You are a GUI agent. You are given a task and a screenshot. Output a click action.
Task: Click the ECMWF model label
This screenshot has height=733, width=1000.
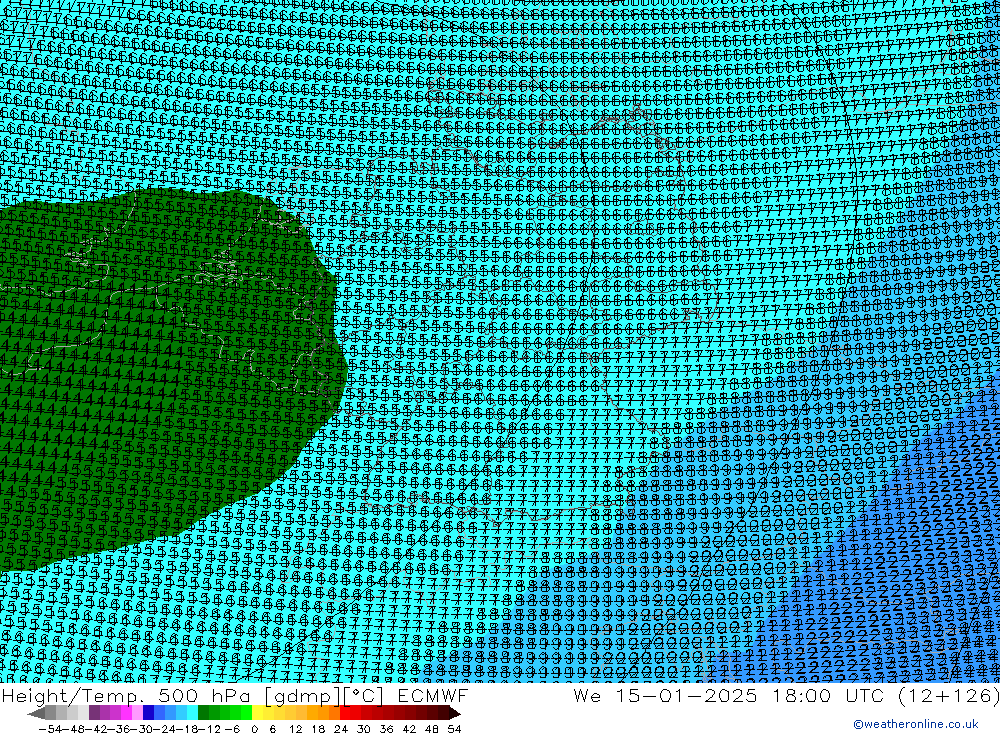432,695
